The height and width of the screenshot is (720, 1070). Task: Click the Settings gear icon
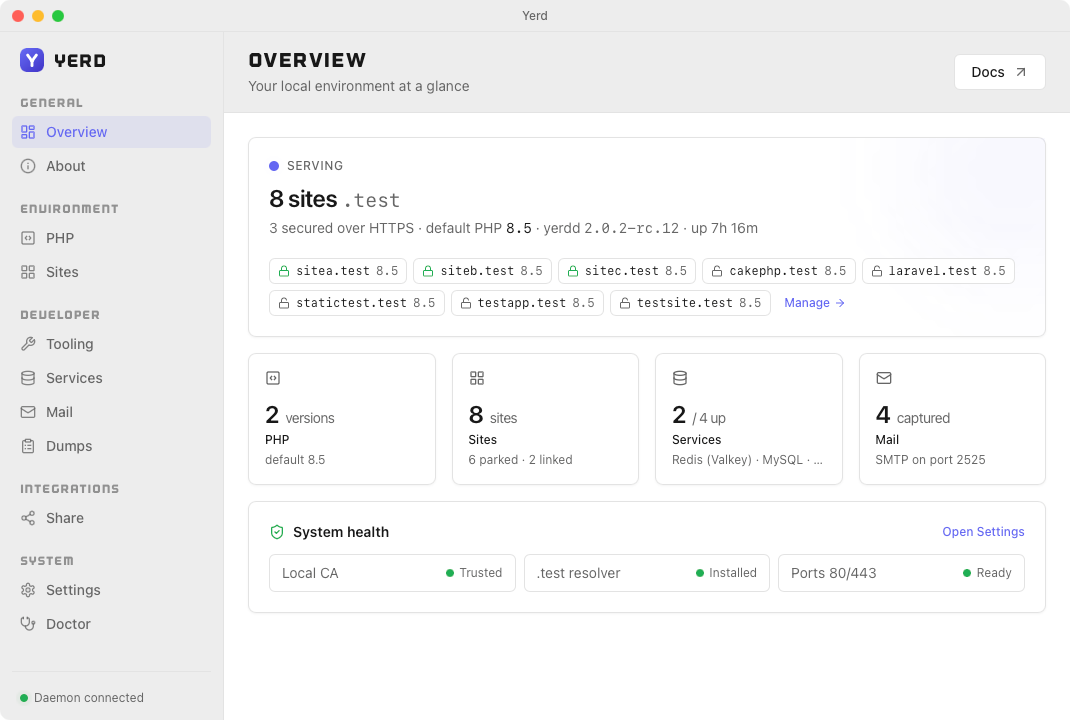pos(28,590)
